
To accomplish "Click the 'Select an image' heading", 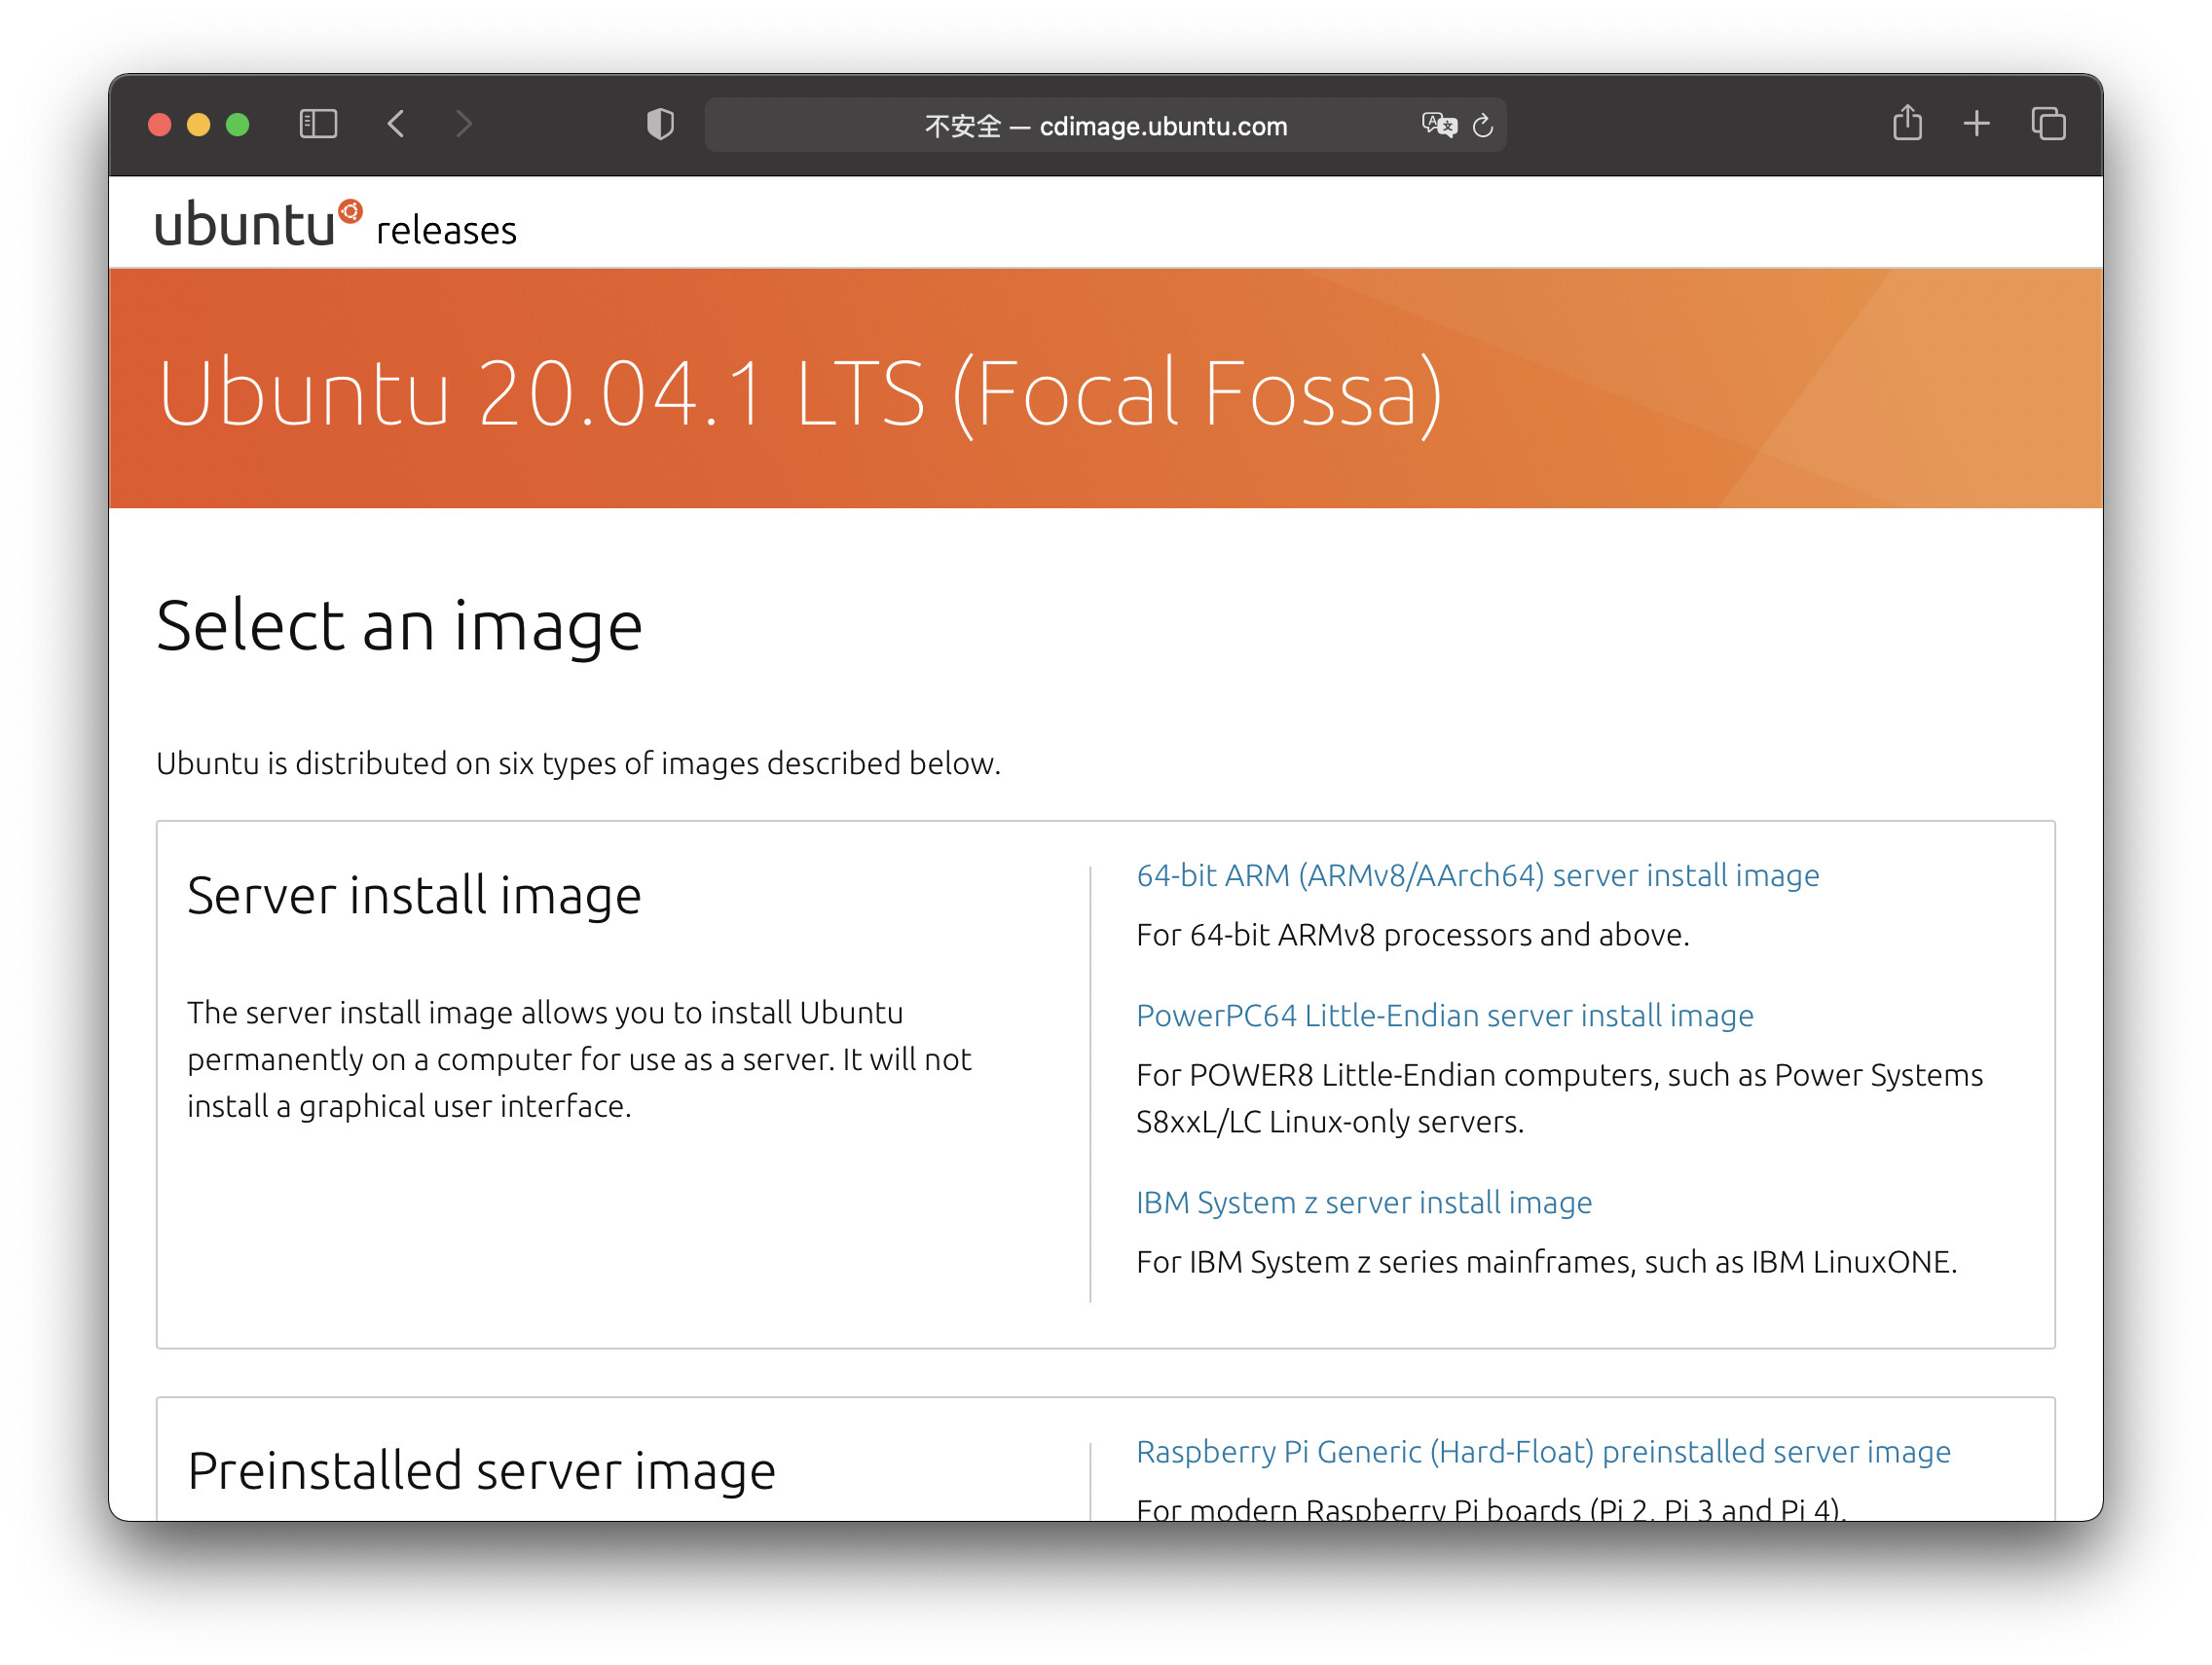I will click(399, 626).
